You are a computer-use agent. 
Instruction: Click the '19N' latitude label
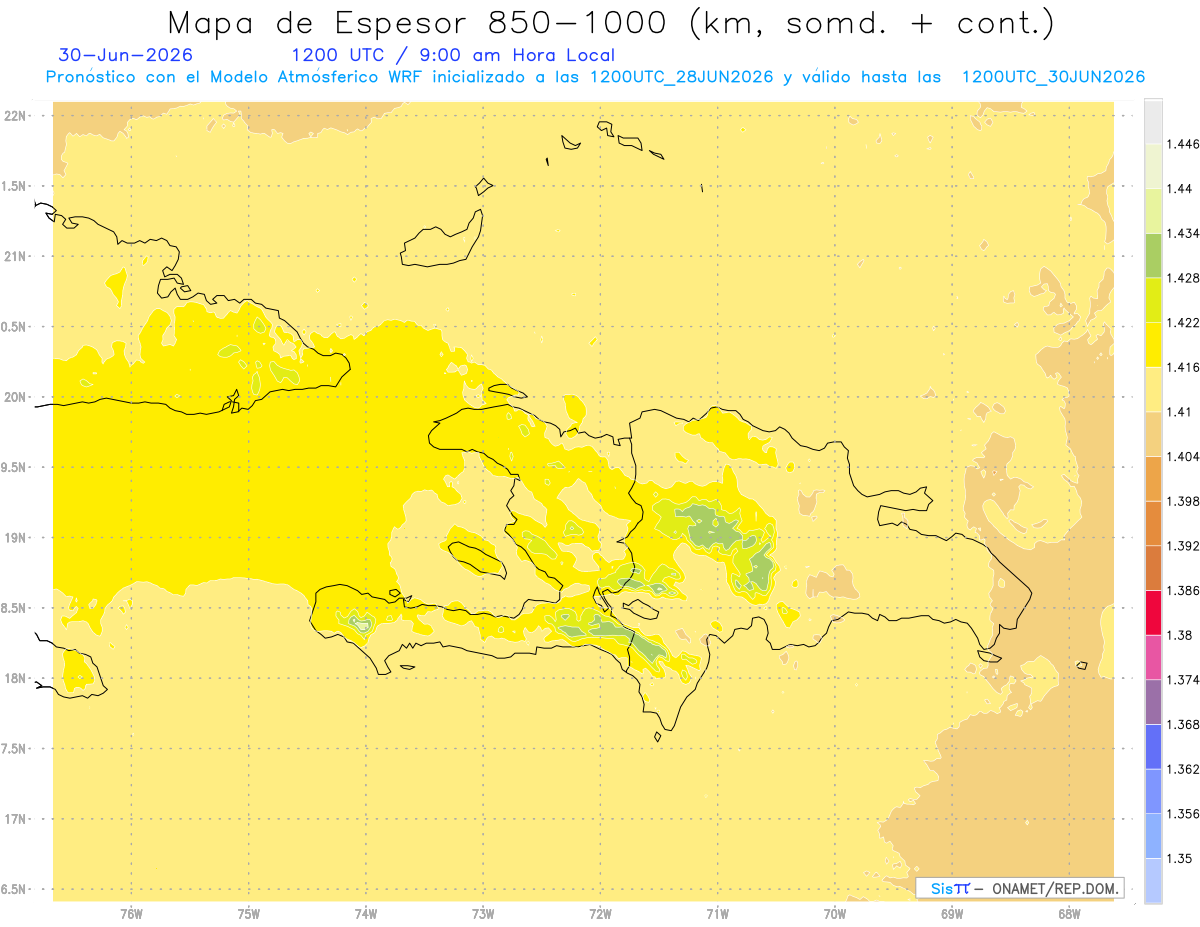[x=16, y=538]
